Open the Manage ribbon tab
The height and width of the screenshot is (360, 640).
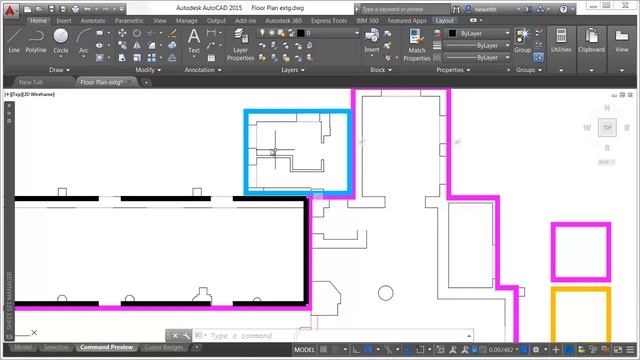tap(187, 20)
